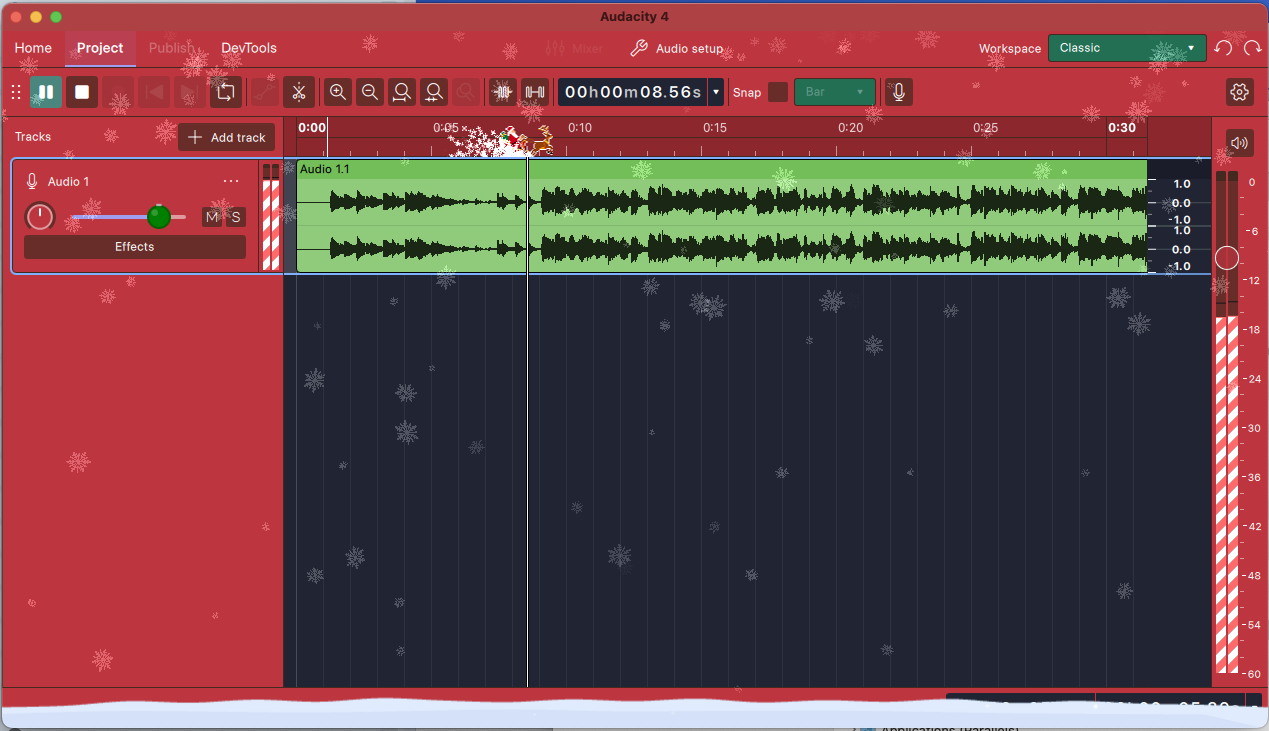Enable the Snap checkbox
Screen dimensions: 1269x731
(777, 92)
